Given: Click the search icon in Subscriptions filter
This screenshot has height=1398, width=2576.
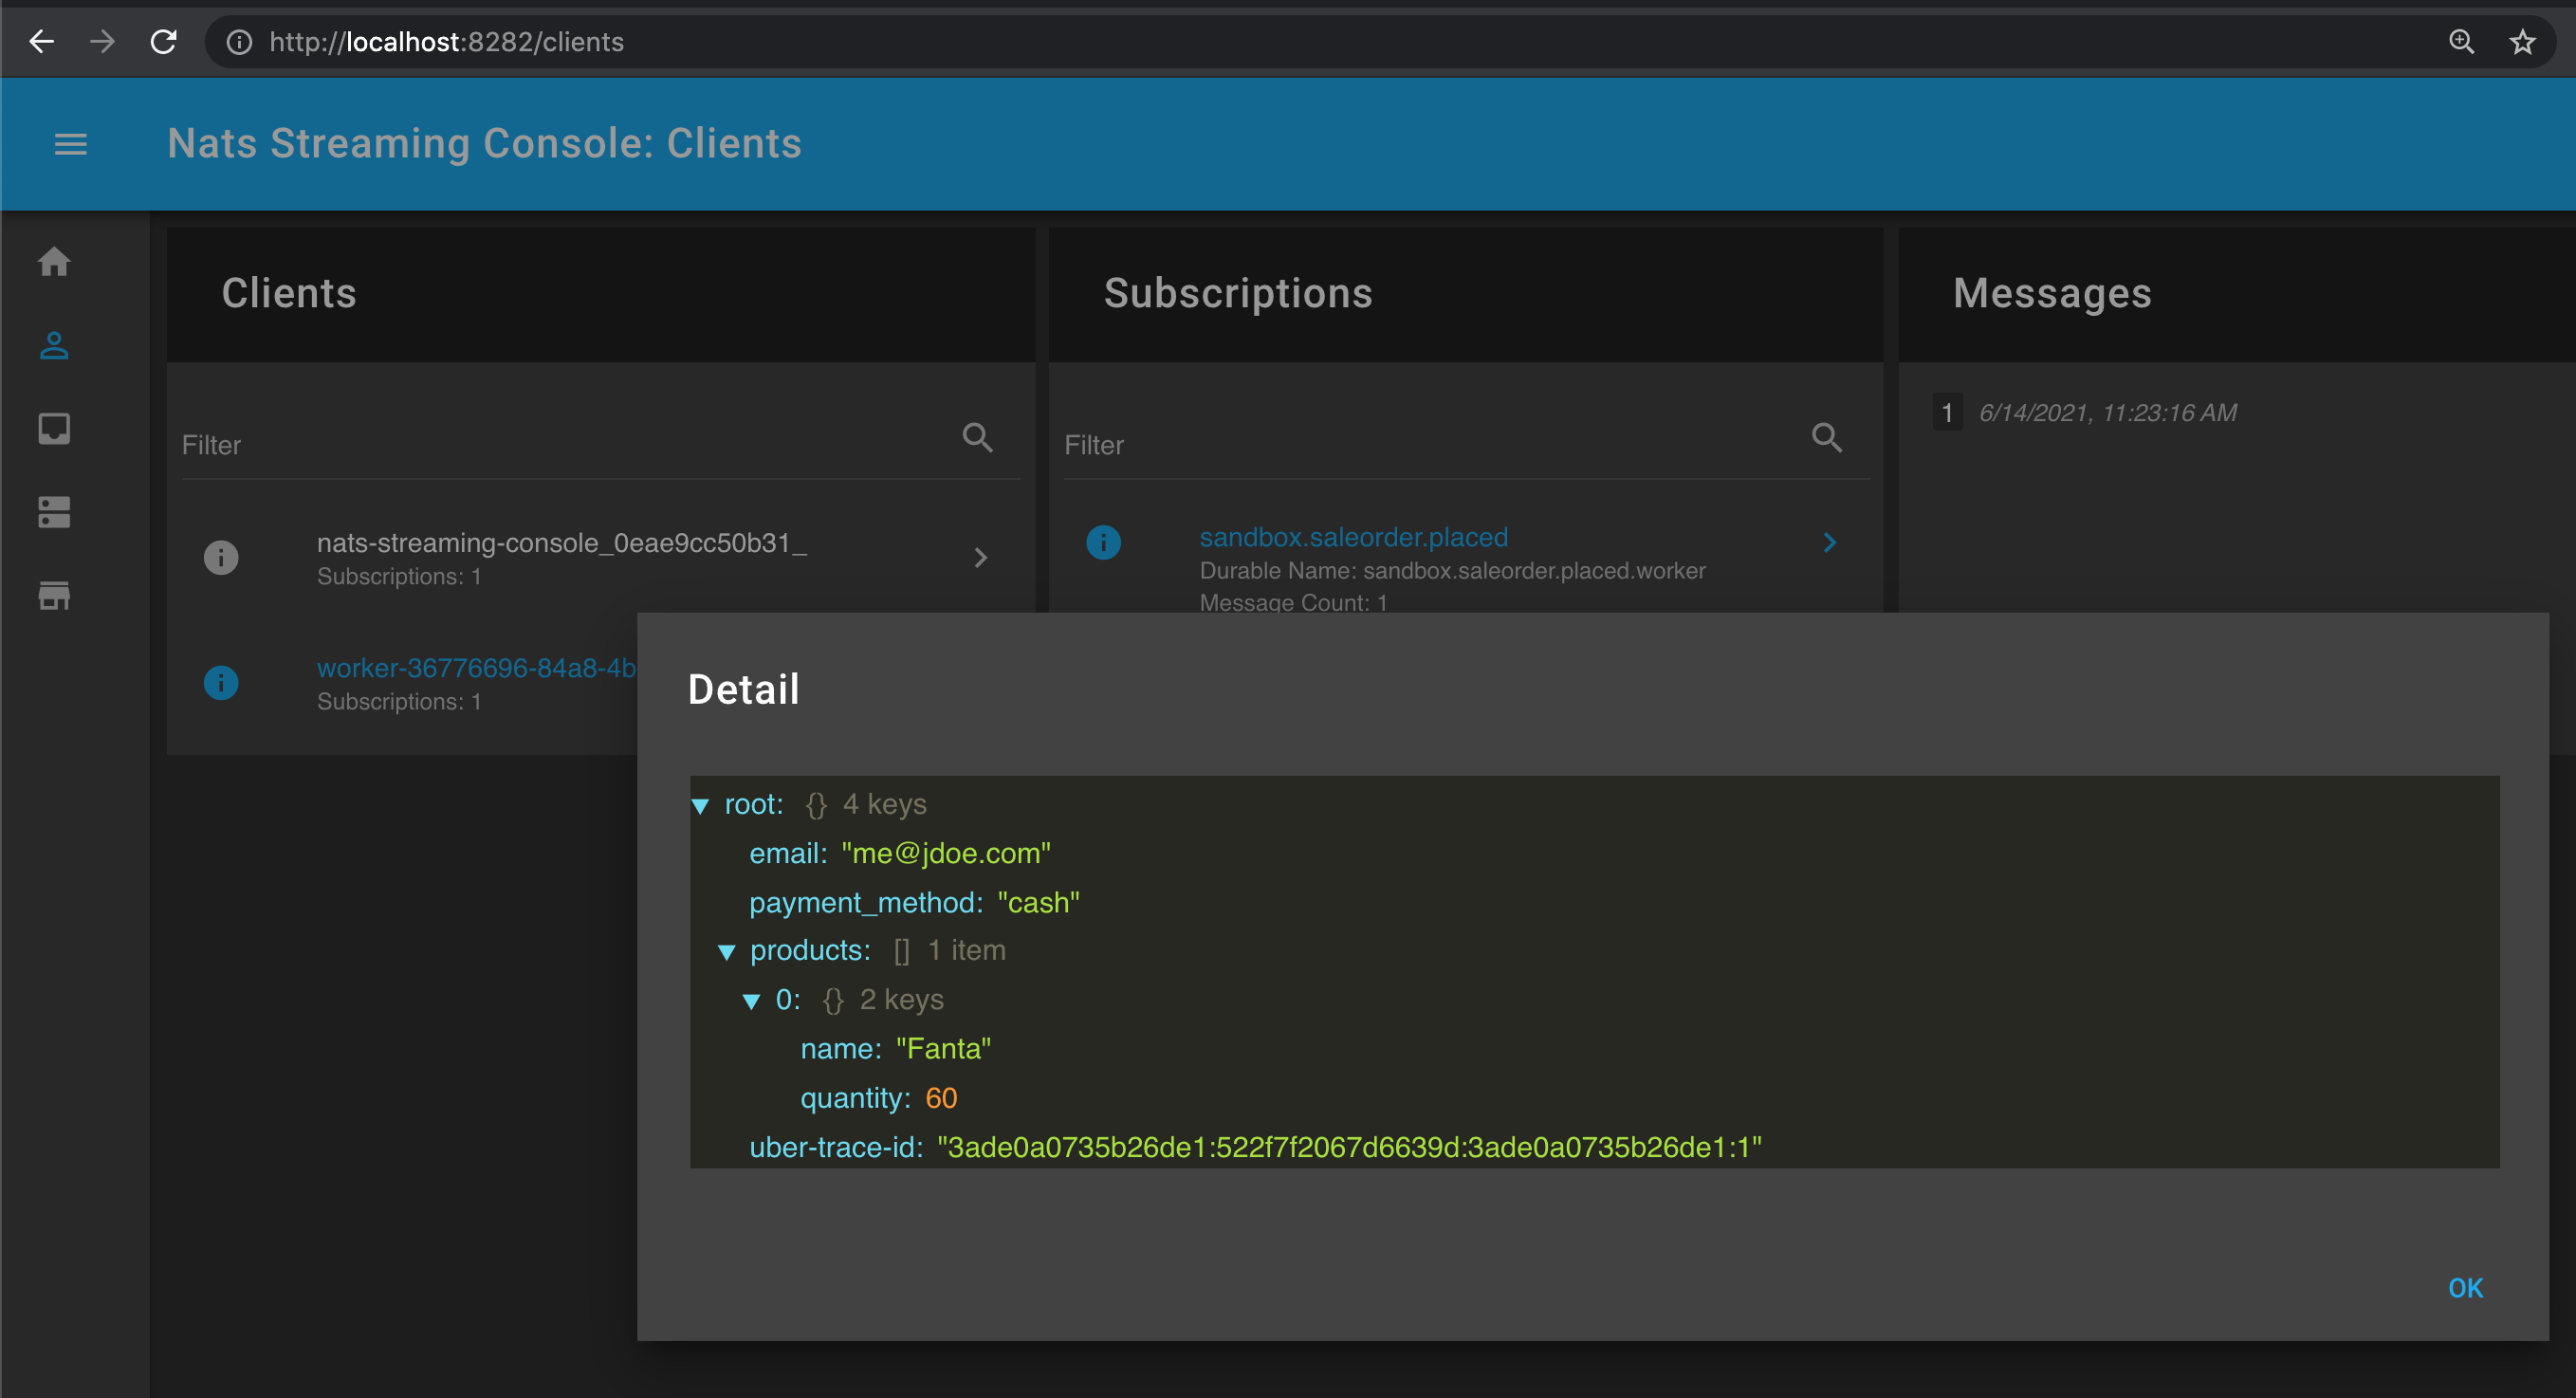Looking at the screenshot, I should point(1826,438).
